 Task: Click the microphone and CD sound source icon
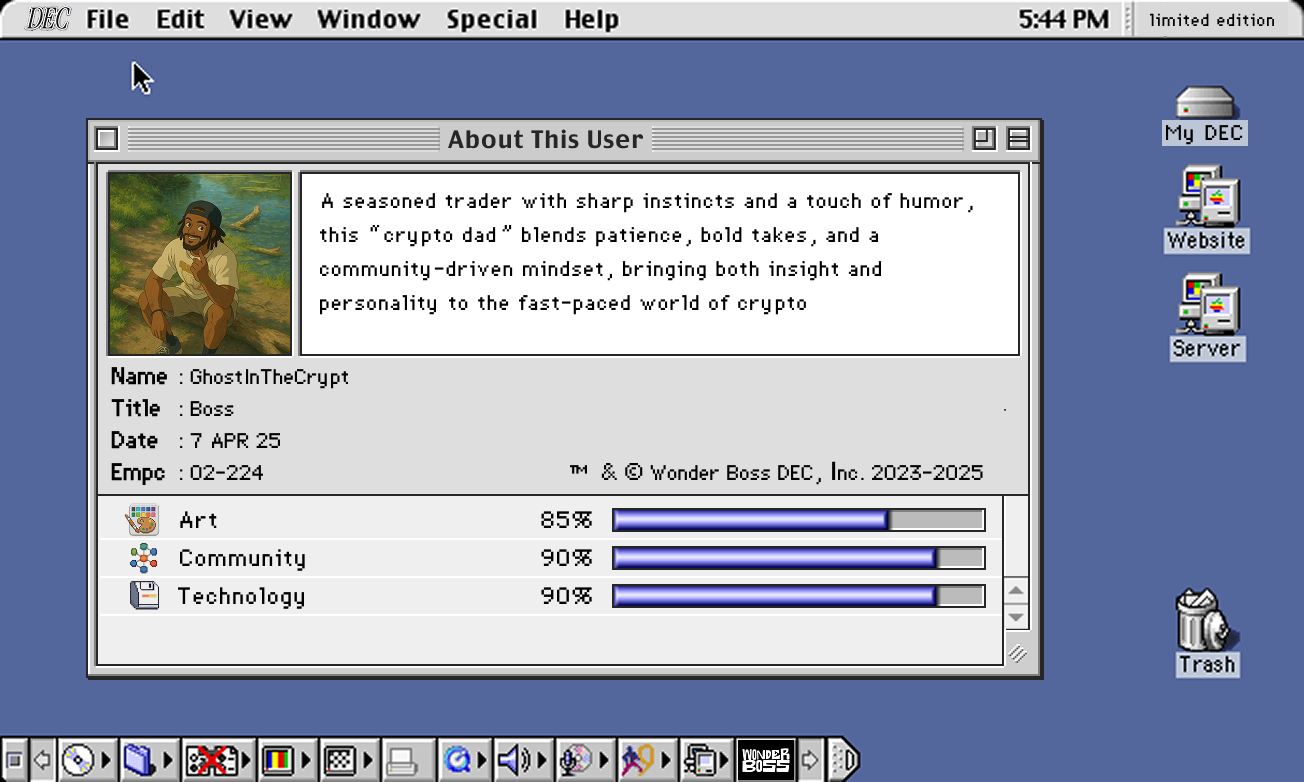coord(577,761)
